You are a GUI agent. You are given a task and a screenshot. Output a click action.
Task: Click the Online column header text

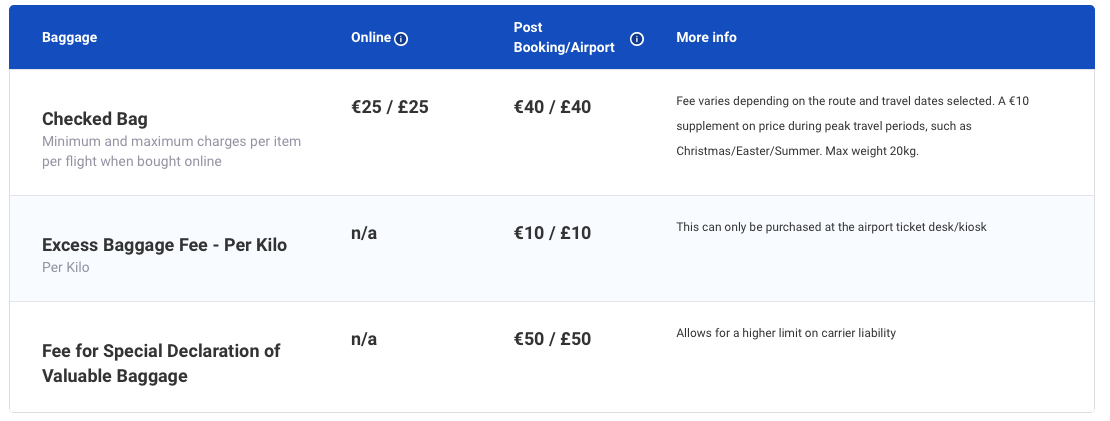(x=370, y=38)
